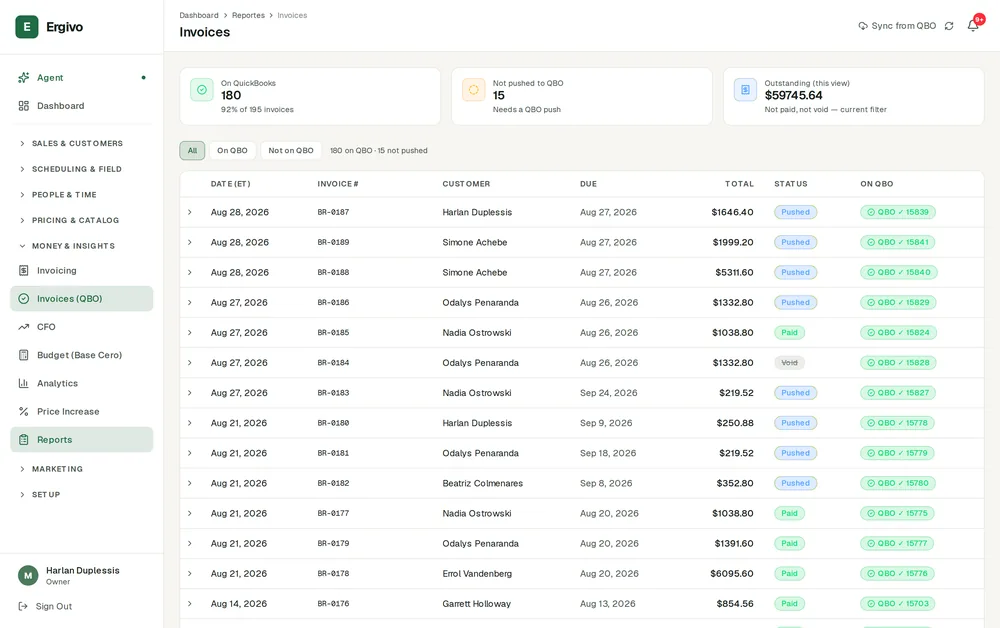The height and width of the screenshot is (628, 1000).
Task: Click the CFO trend line icon
Action: coord(24,327)
